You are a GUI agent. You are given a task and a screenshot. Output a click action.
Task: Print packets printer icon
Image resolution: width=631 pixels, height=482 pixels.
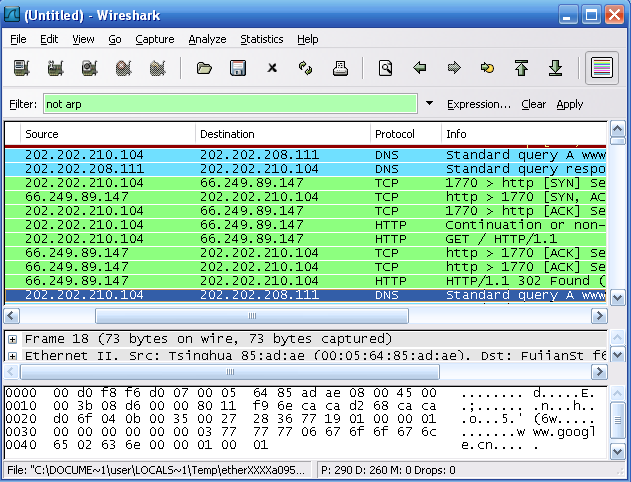coord(340,68)
